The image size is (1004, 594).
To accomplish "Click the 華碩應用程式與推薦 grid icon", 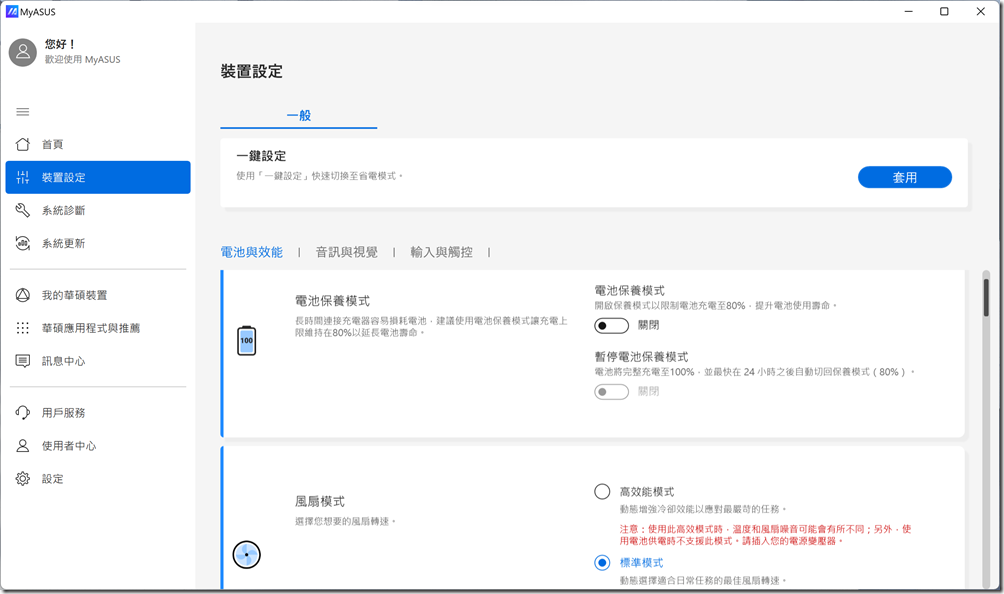I will pos(23,328).
